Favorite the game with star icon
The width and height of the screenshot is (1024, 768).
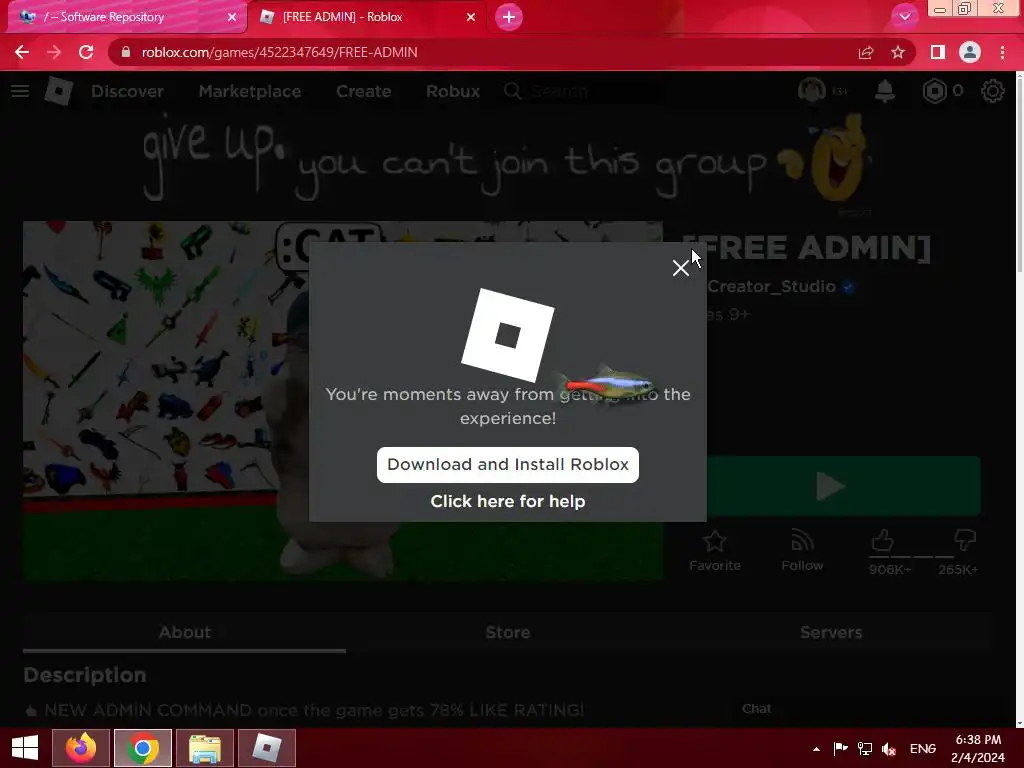[x=714, y=551]
